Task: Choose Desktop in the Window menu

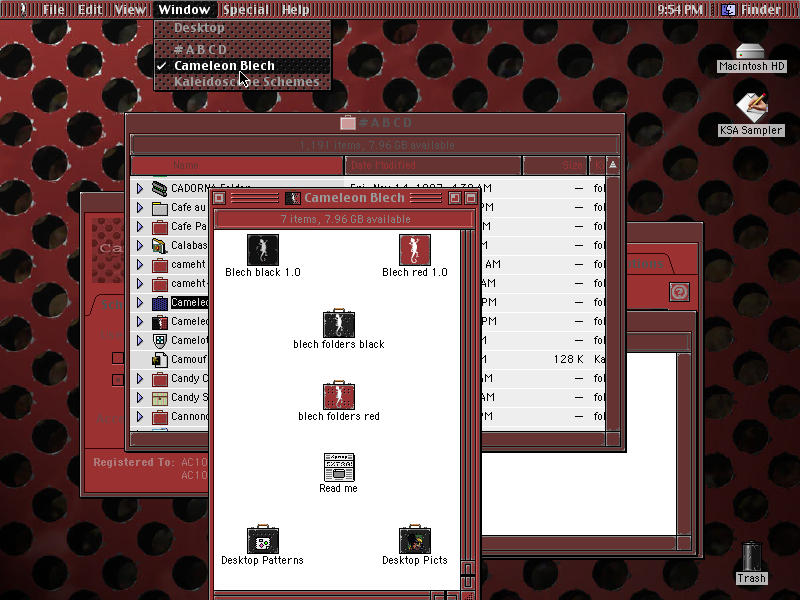Action: pyautogui.click(x=243, y=28)
